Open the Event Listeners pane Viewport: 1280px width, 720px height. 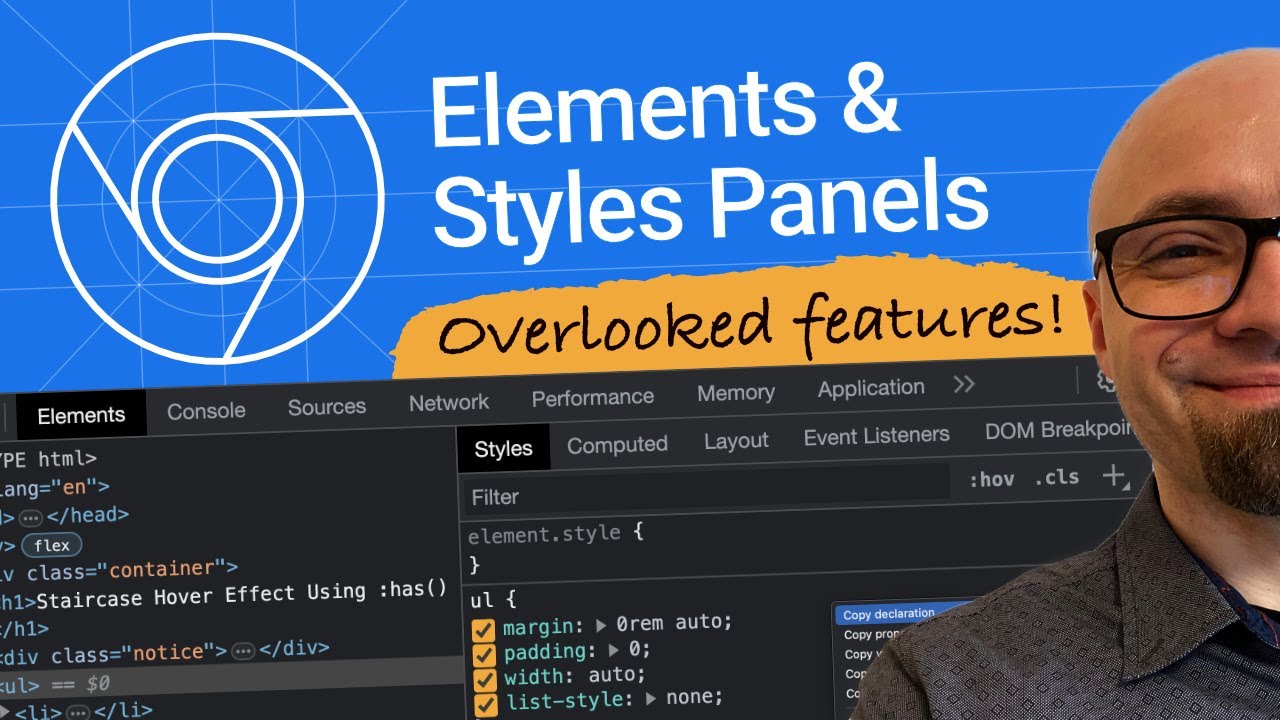coord(876,436)
